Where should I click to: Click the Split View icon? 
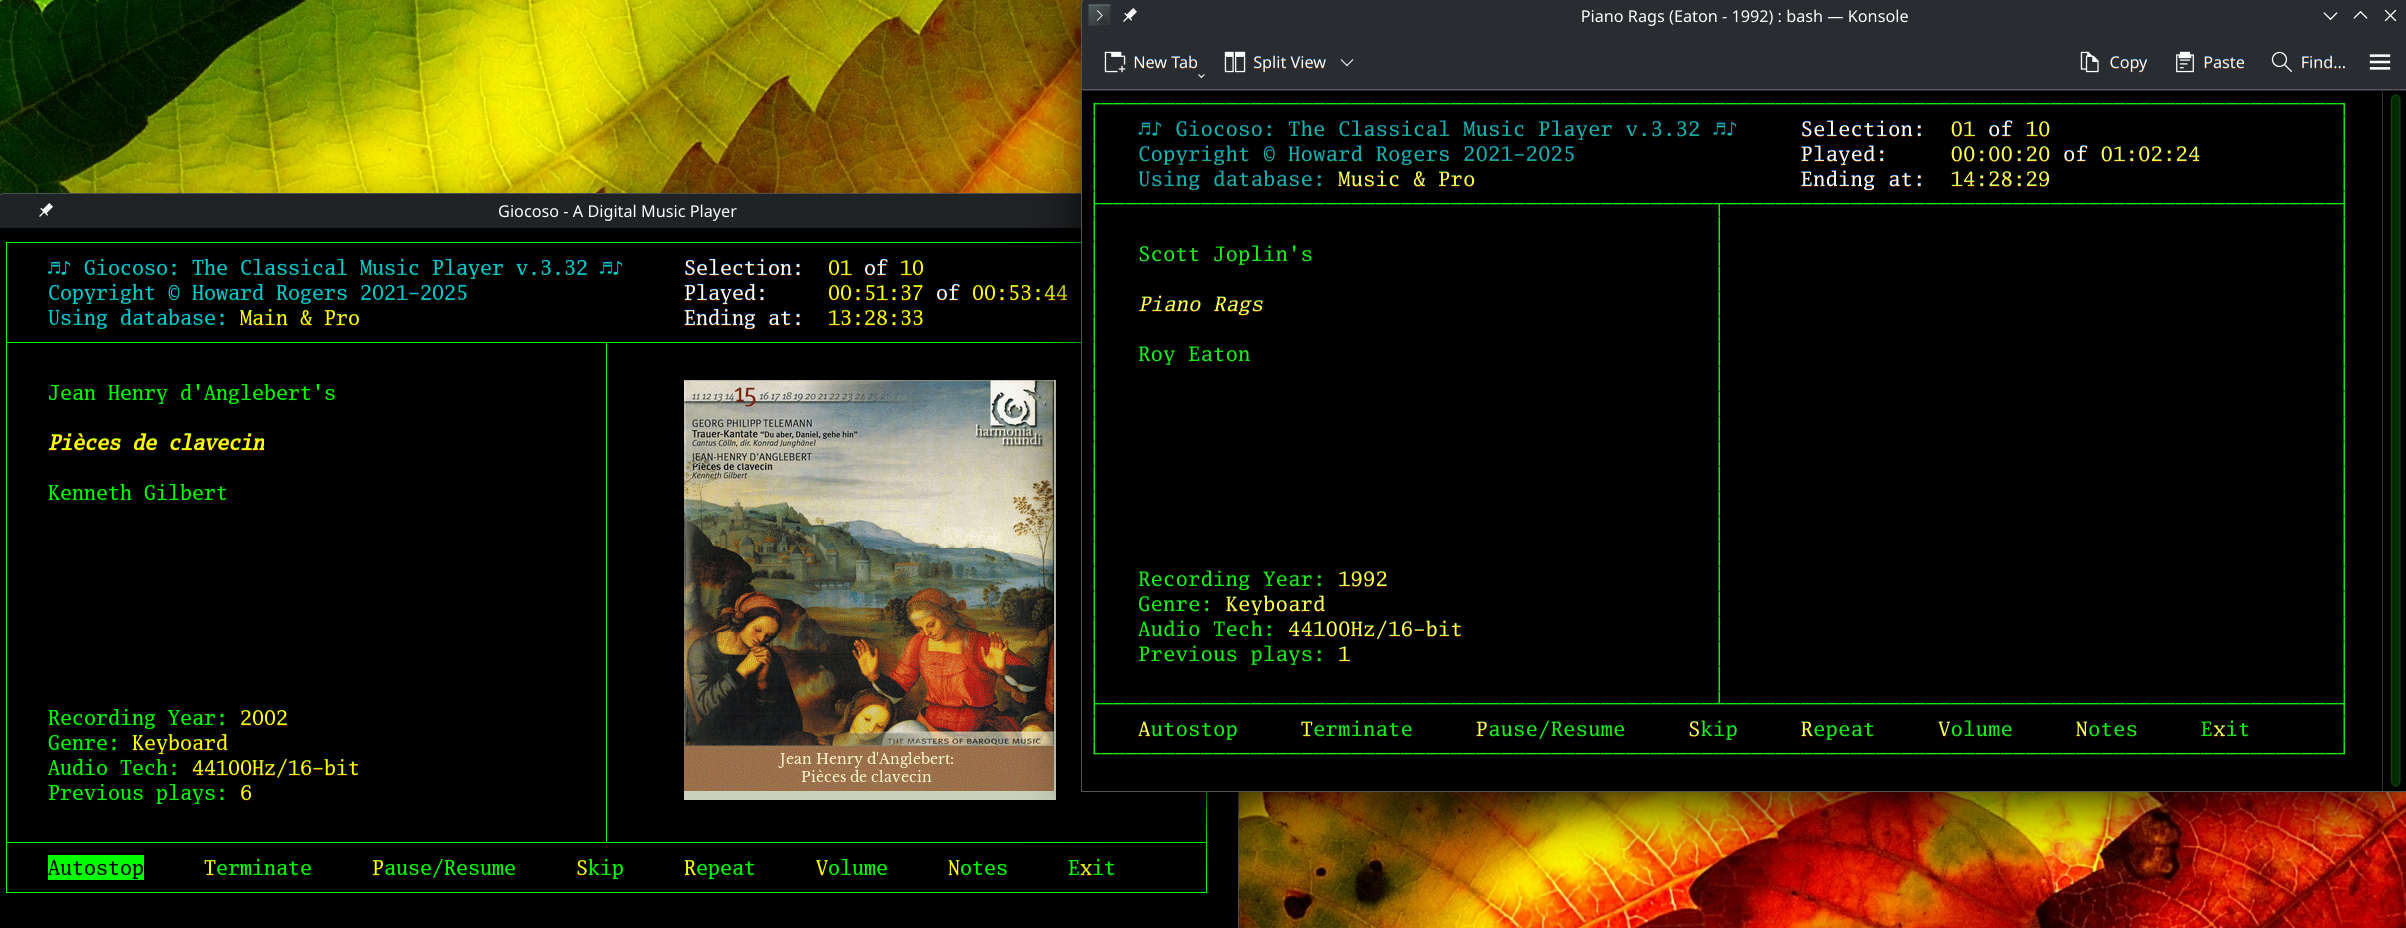pos(1236,61)
